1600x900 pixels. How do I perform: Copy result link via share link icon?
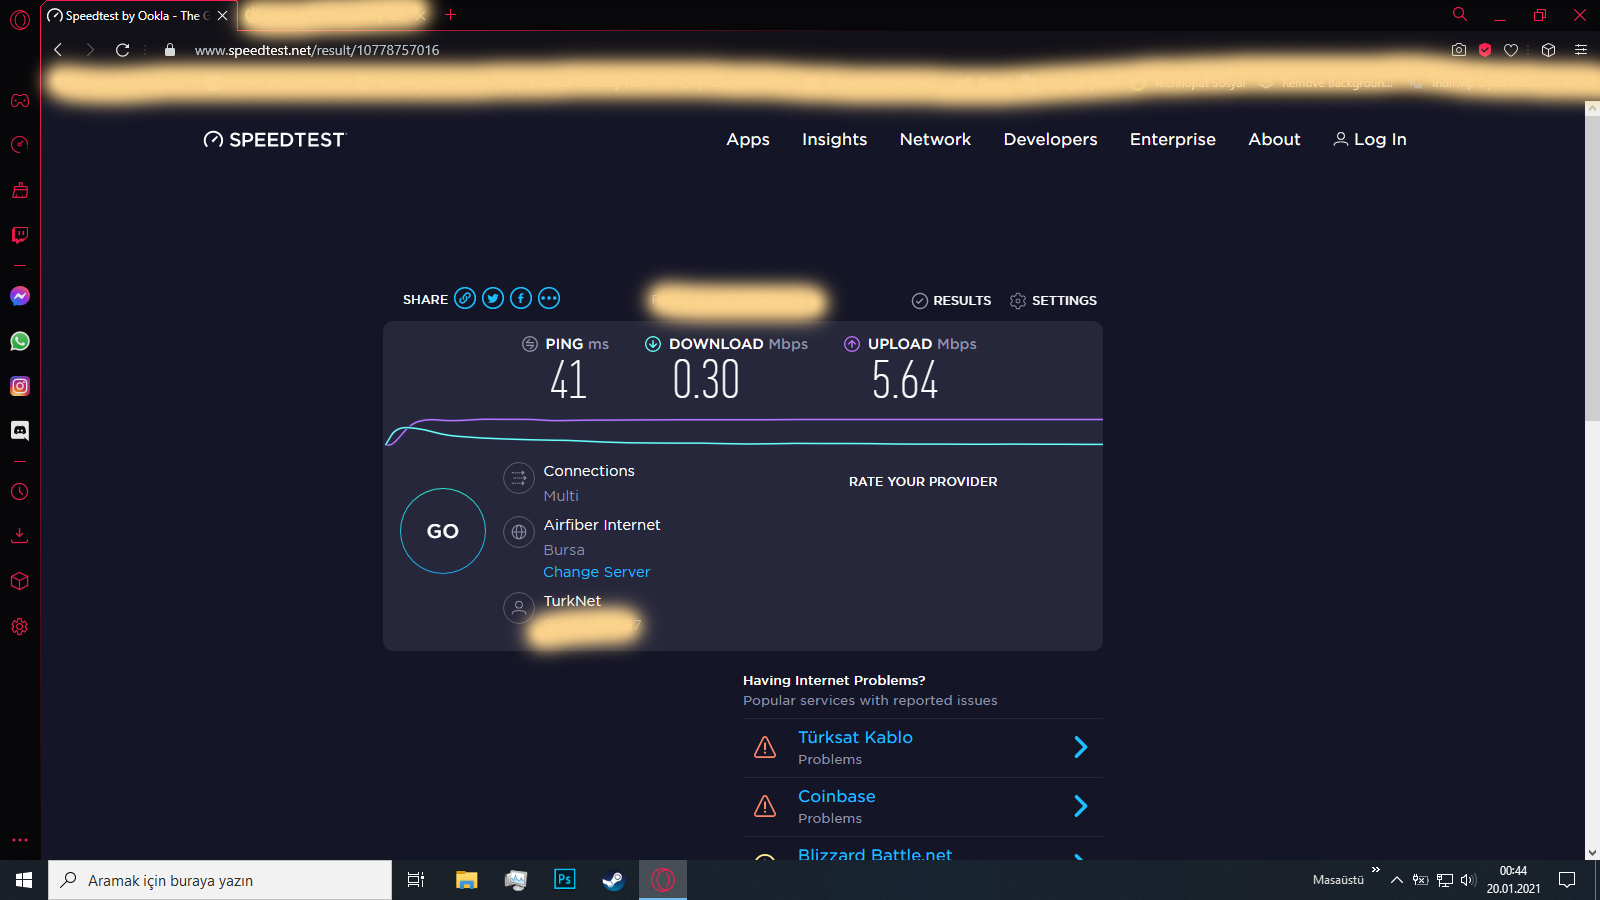(x=465, y=298)
